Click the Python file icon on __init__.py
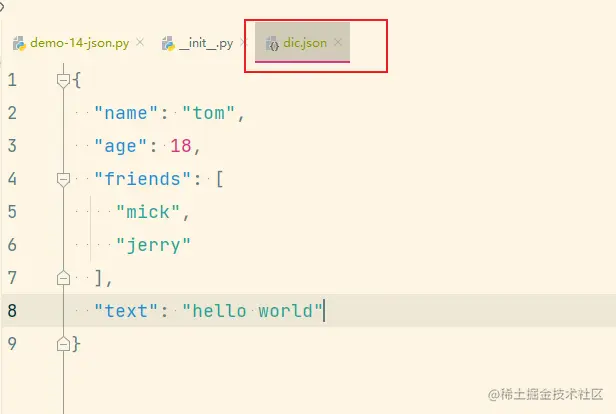 (x=169, y=43)
